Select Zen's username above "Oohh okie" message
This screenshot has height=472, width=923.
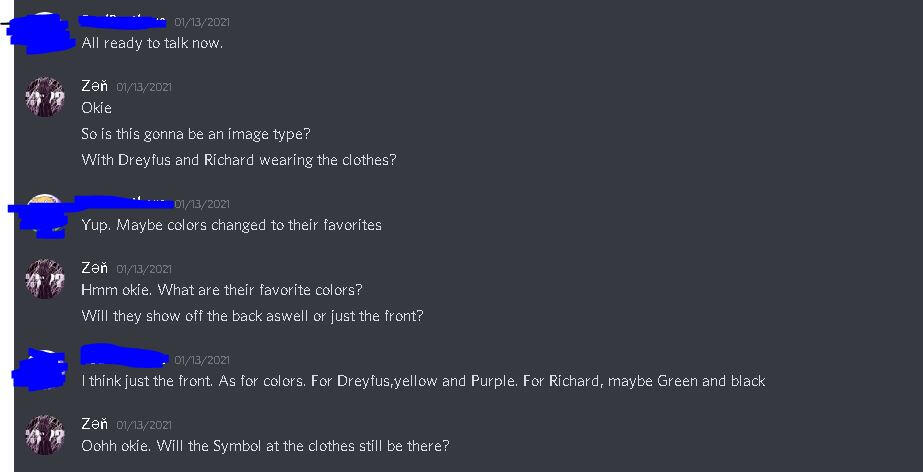tap(94, 424)
